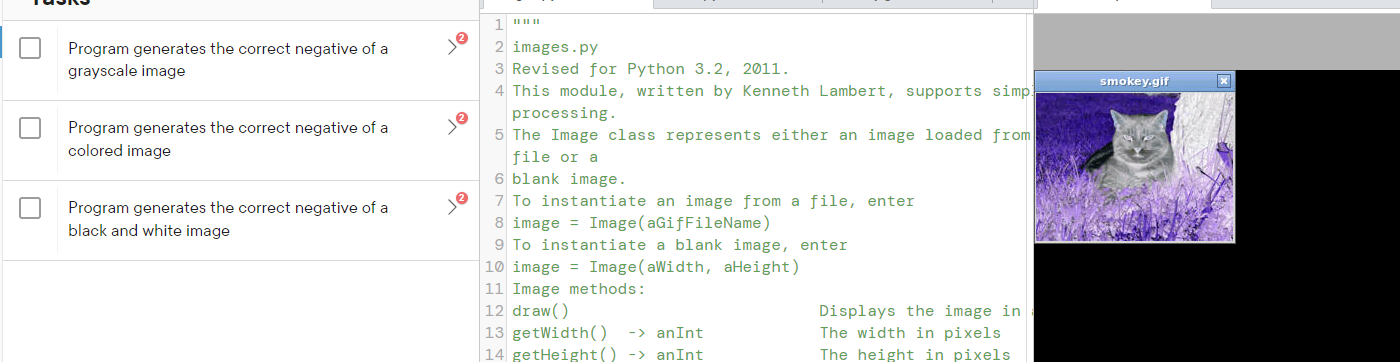This screenshot has height=362, width=1400.
Task: Expand the grayscale image task chevron
Action: pos(453,47)
